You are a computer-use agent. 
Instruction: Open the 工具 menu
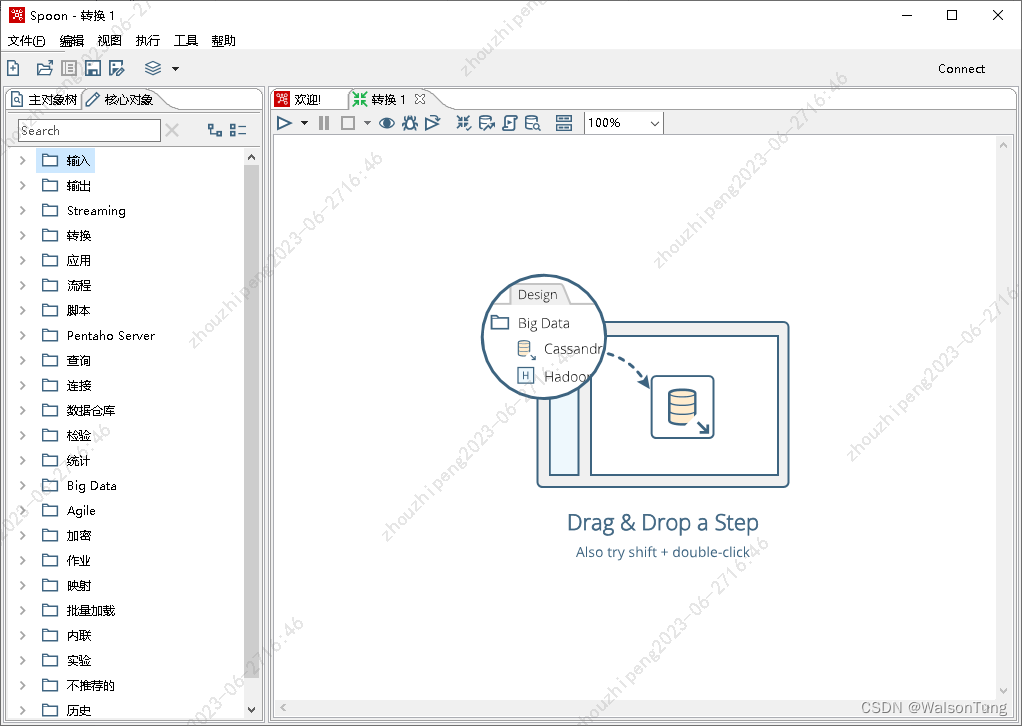point(186,40)
